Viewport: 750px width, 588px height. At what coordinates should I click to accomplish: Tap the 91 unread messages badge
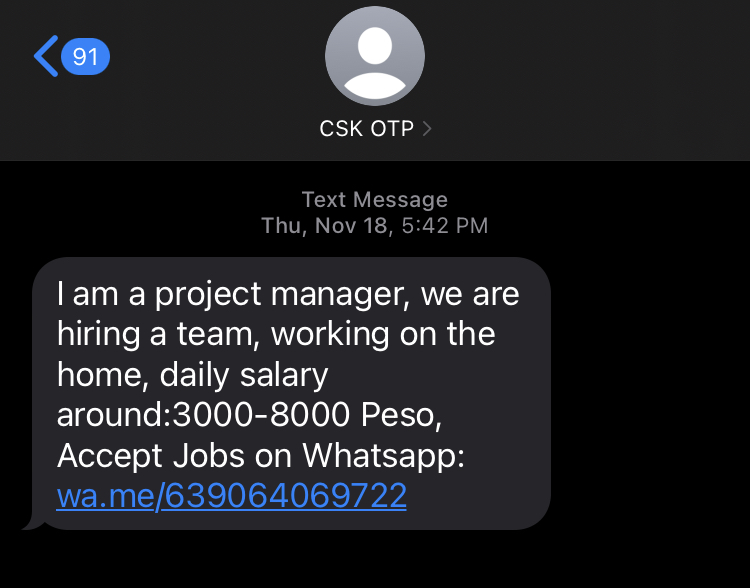(x=86, y=56)
